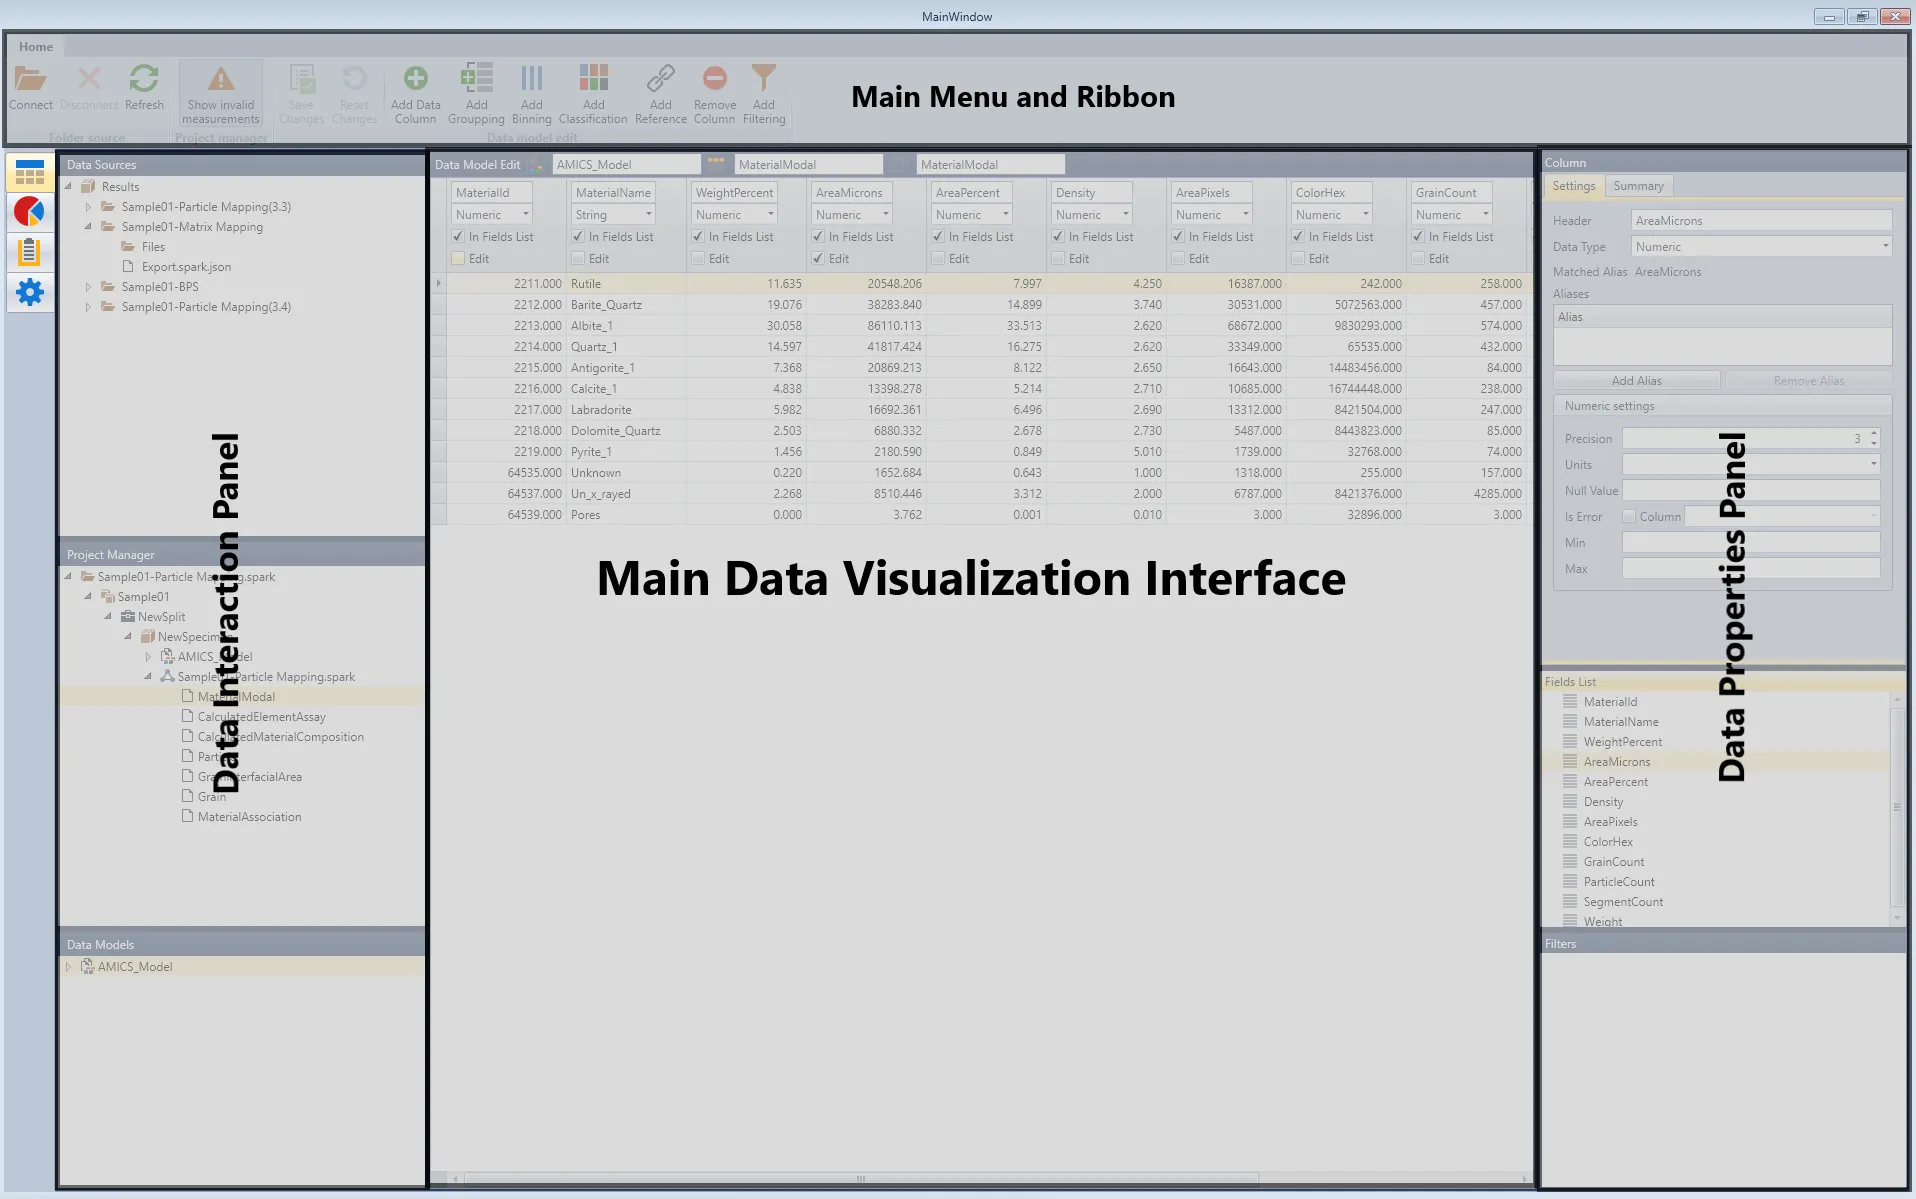Open the data grid view sidebar icon

(30, 172)
